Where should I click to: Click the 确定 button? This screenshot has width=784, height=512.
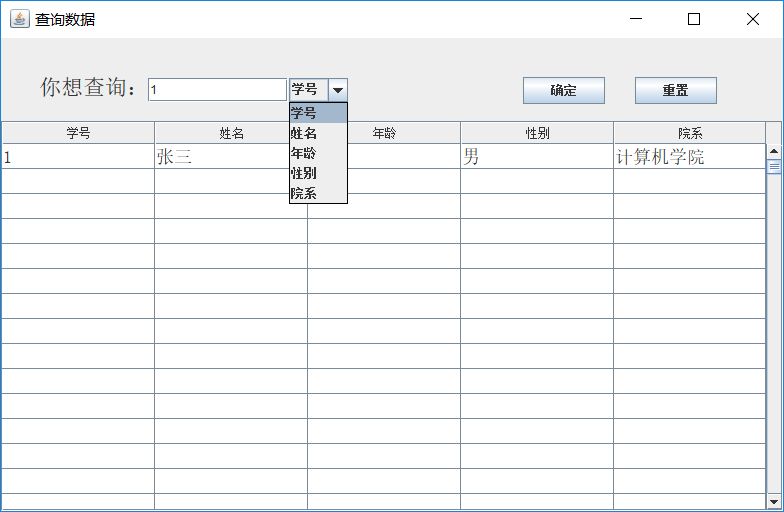pyautogui.click(x=564, y=90)
